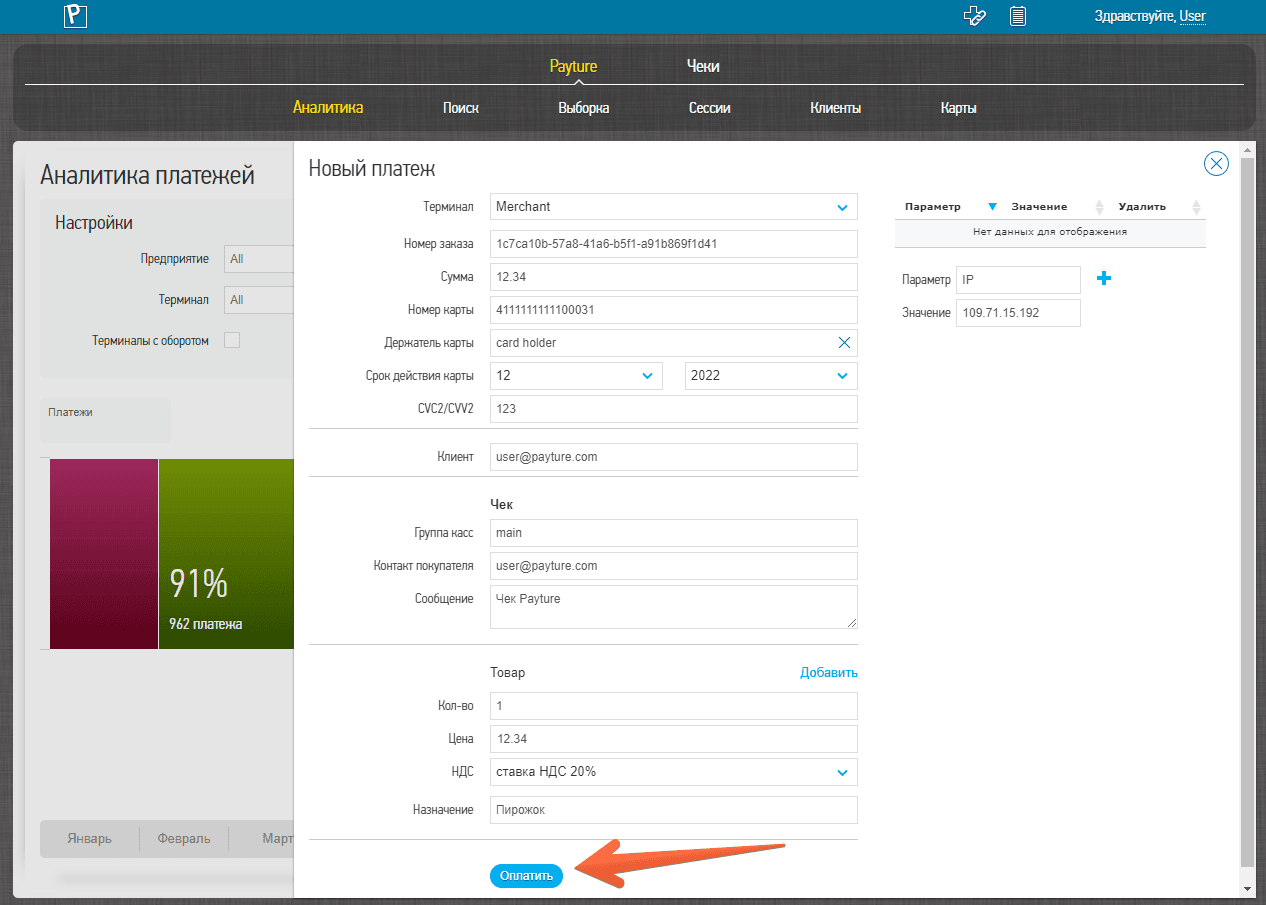Click the Сообщение text area
This screenshot has height=905, width=1266.
[x=674, y=607]
